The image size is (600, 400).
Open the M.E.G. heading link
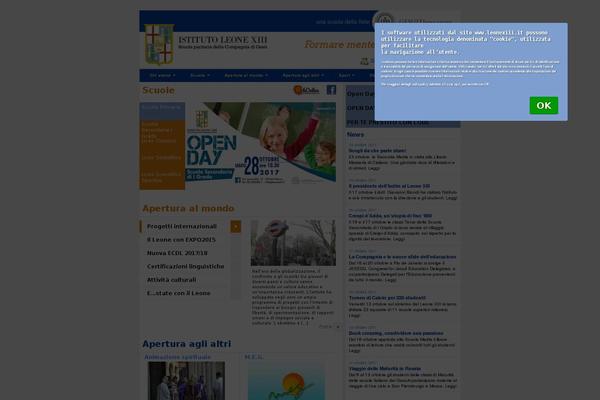click(254, 357)
